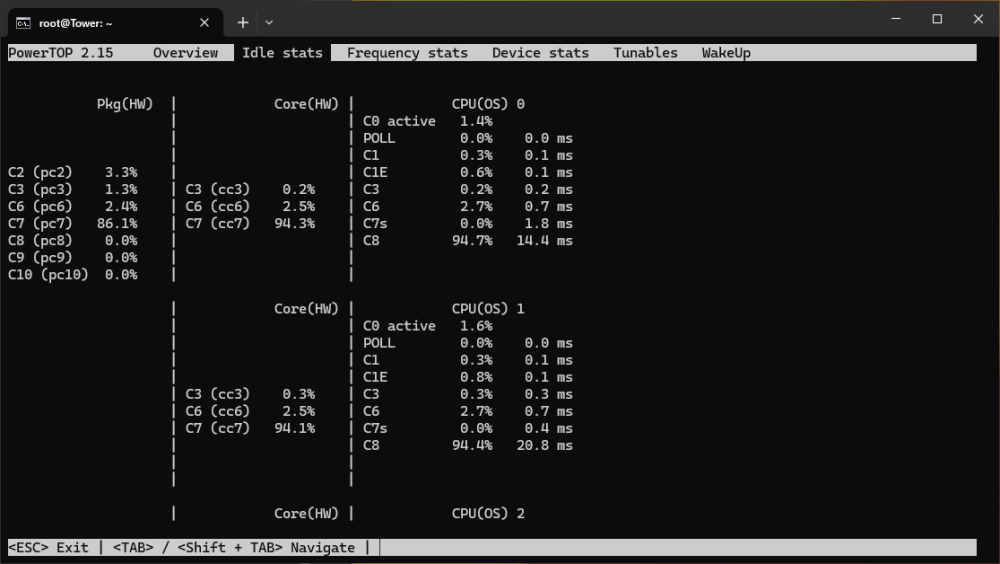This screenshot has width=1000, height=564.
Task: Click the CPU(OS) 1 header
Action: (x=488, y=309)
